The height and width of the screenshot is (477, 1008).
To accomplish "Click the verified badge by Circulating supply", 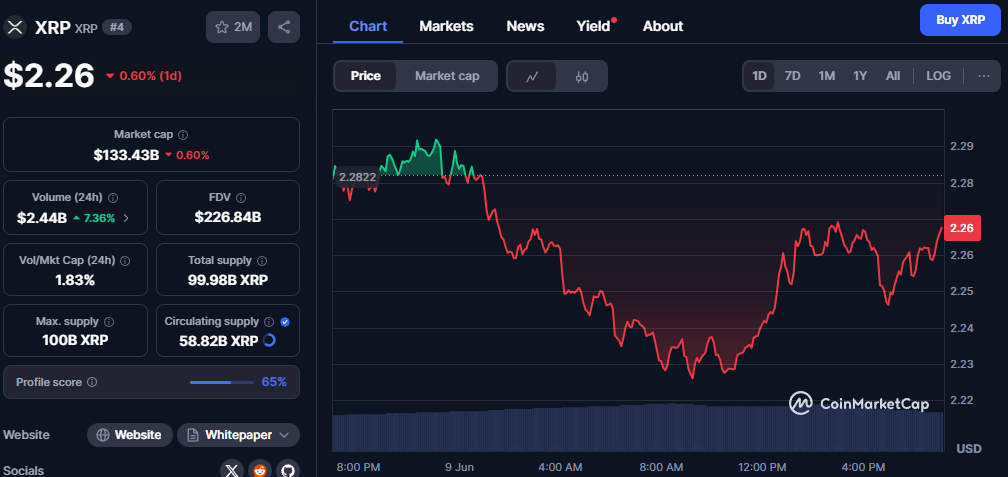I will [x=285, y=321].
